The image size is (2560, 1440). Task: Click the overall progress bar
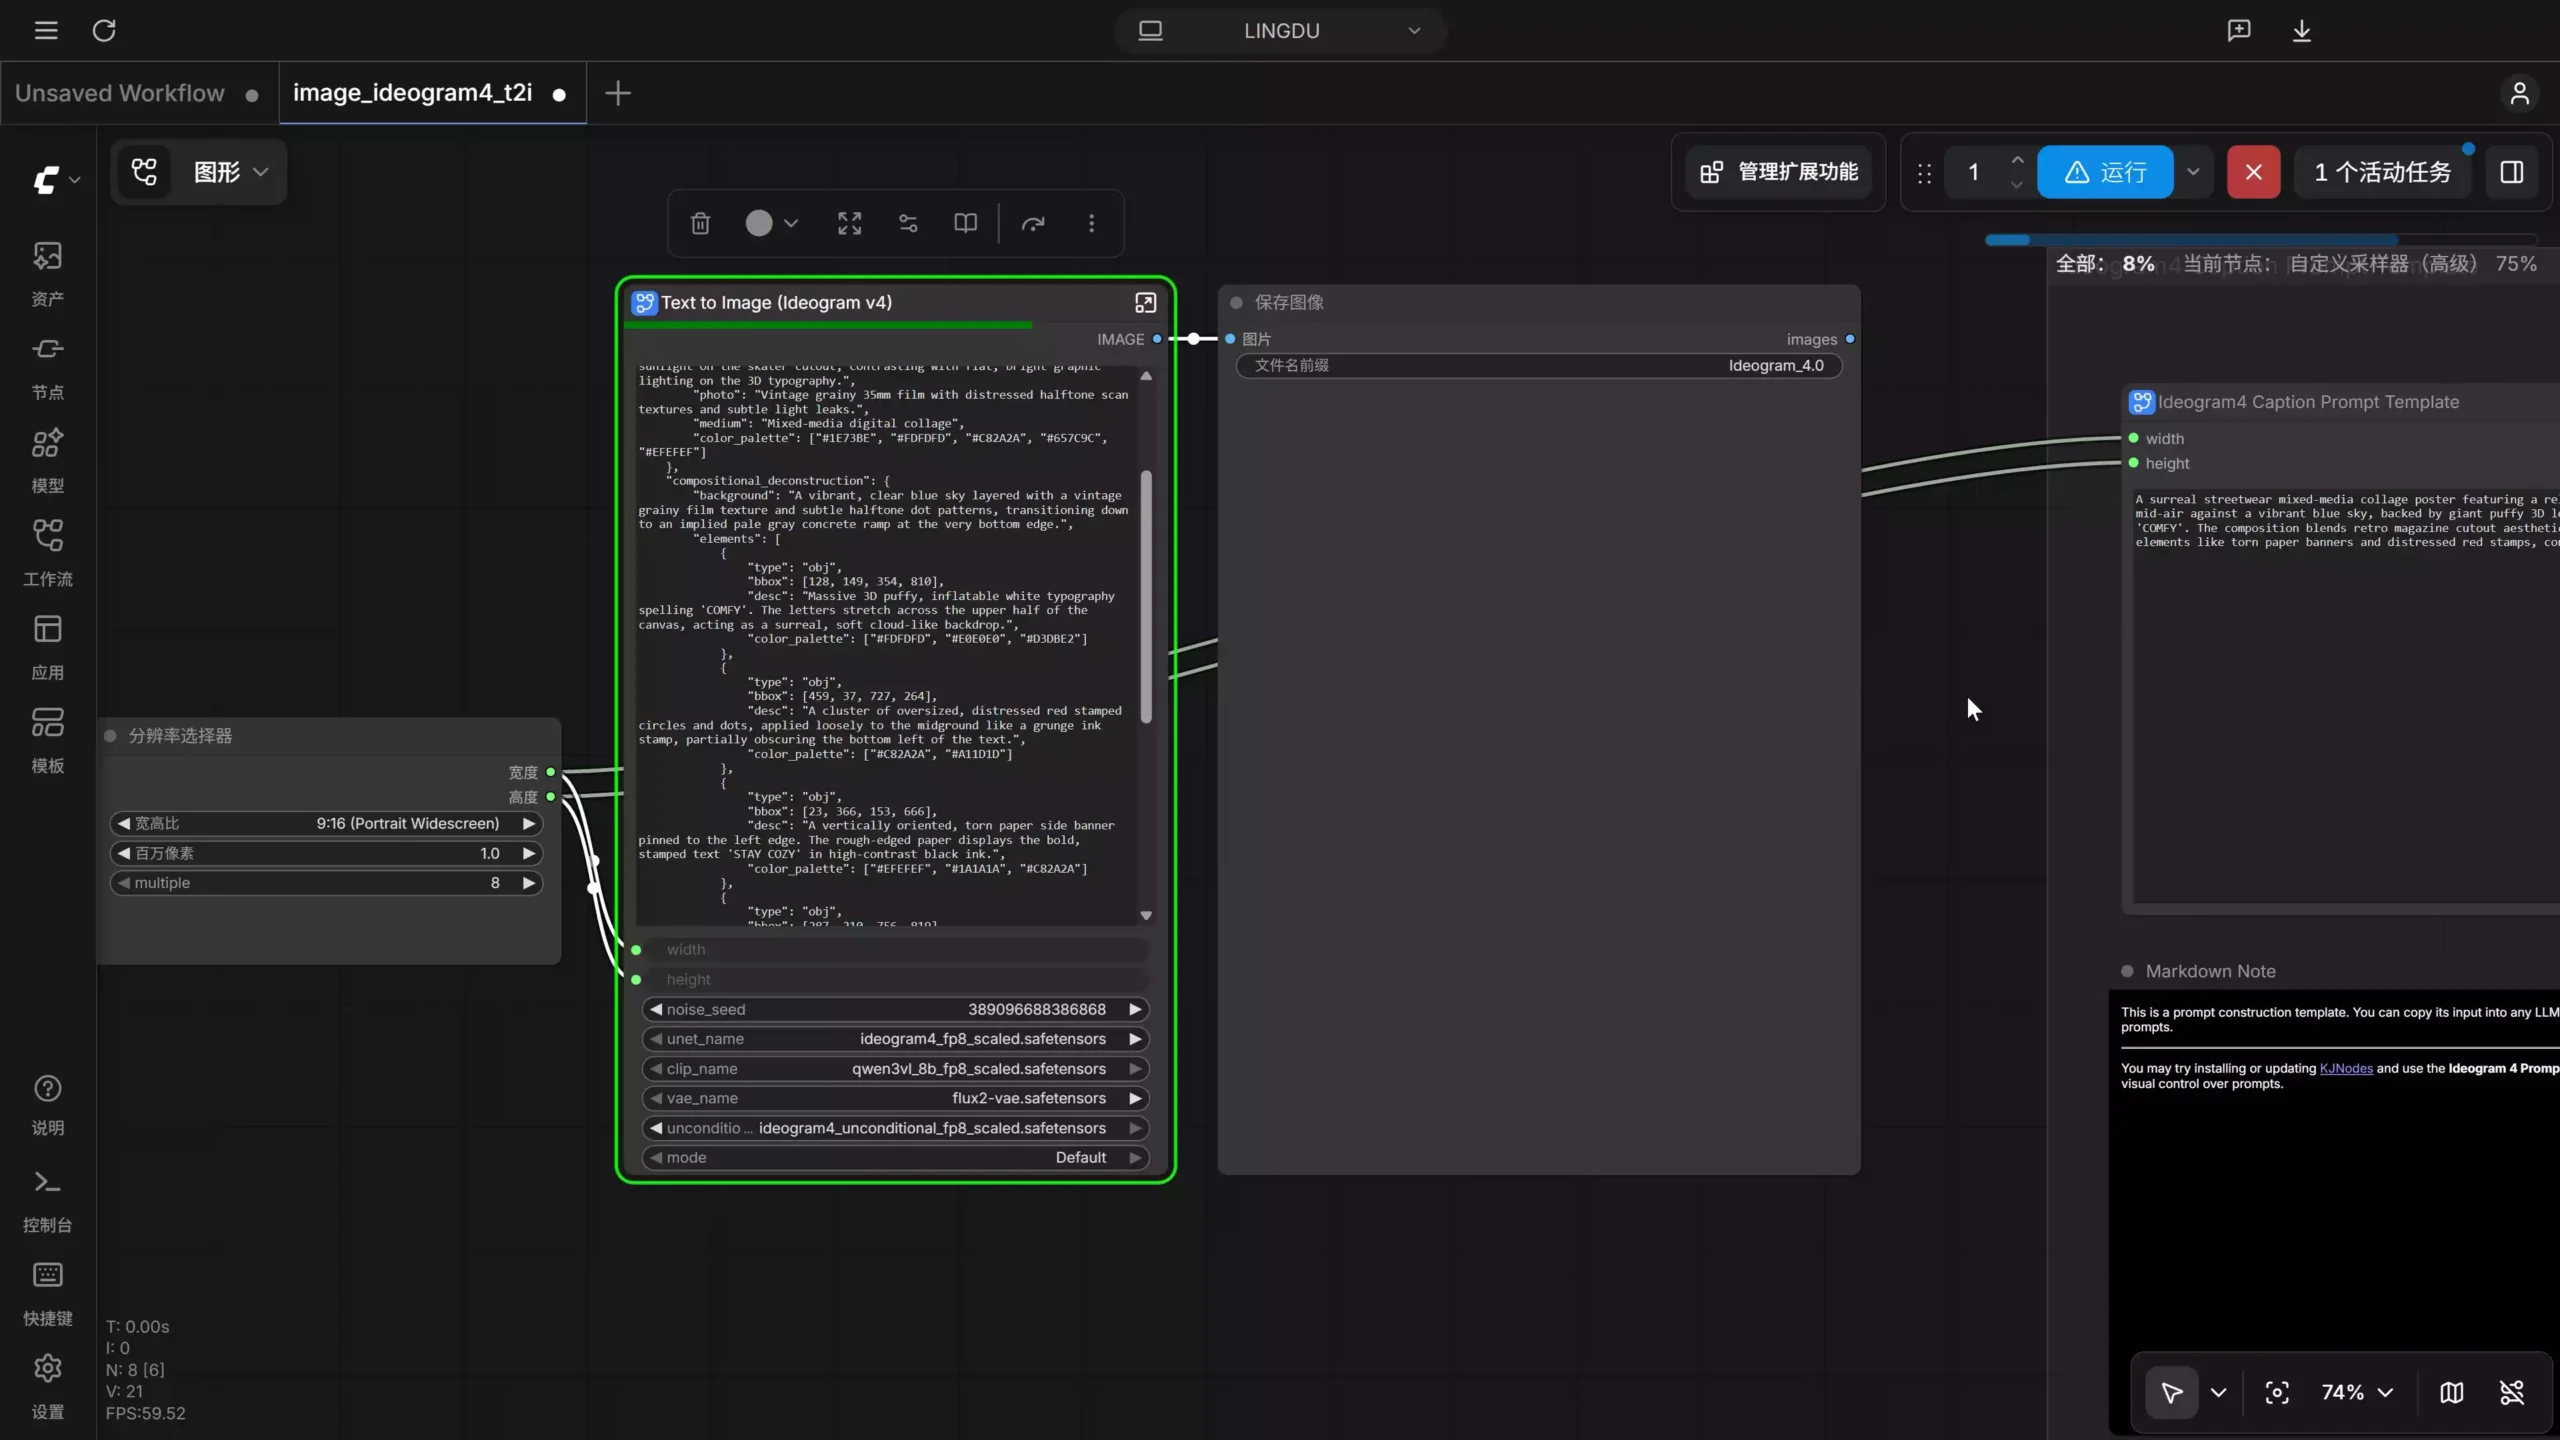2261,240
